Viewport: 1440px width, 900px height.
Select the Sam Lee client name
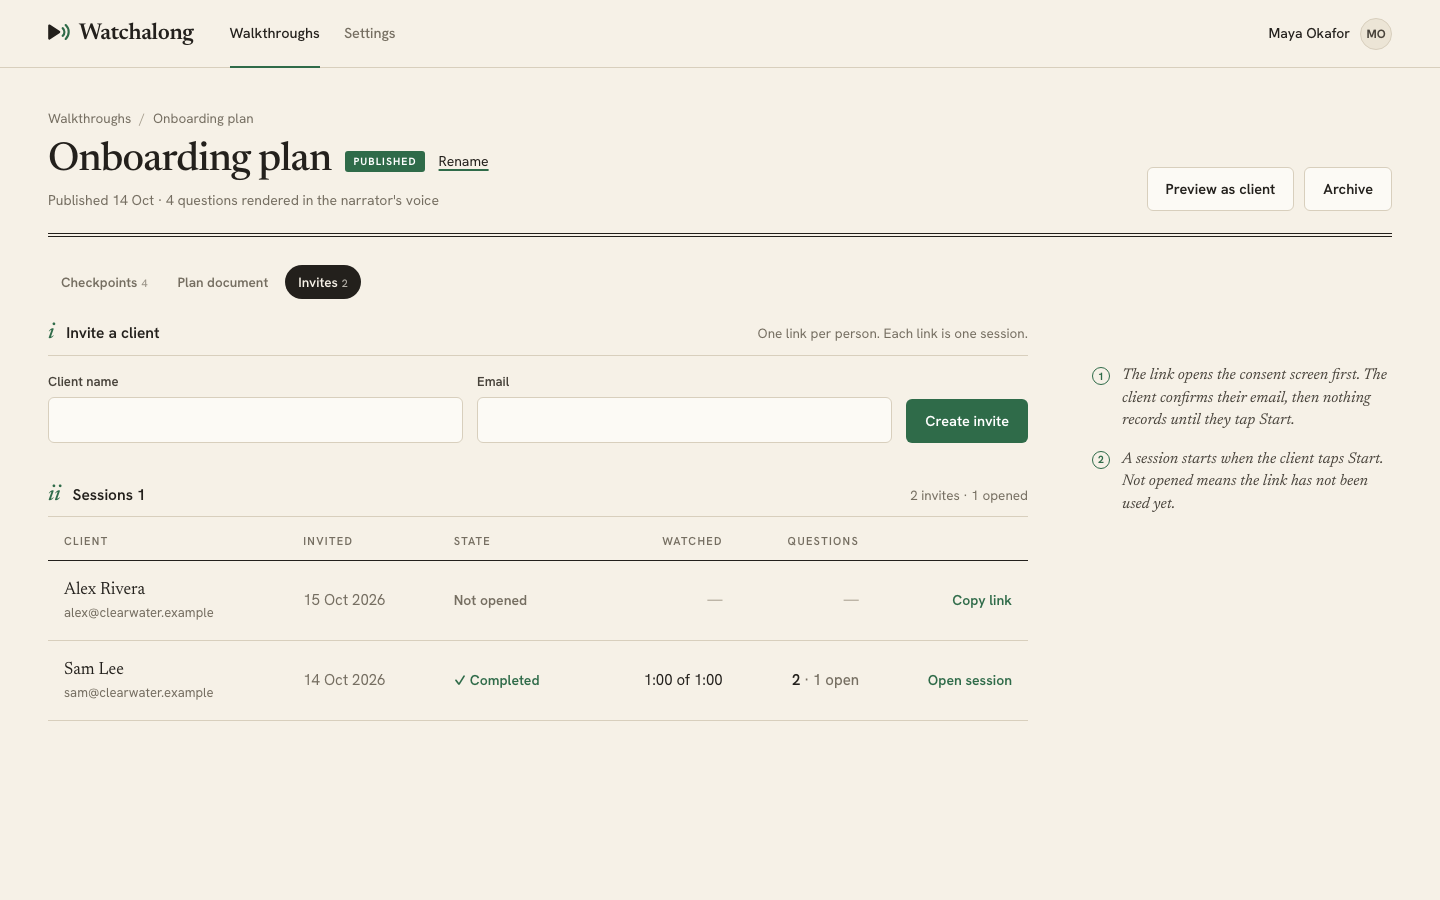[x=94, y=668]
